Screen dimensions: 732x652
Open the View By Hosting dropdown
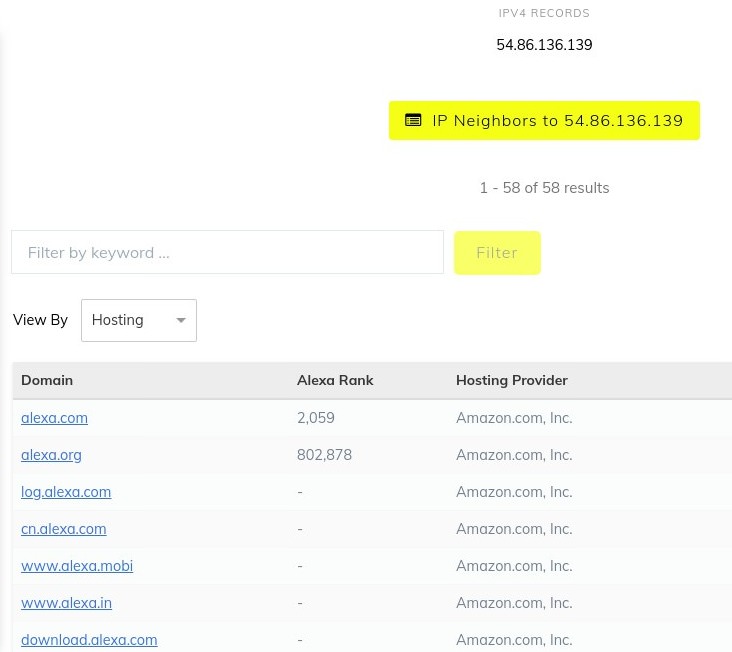[x=139, y=320]
